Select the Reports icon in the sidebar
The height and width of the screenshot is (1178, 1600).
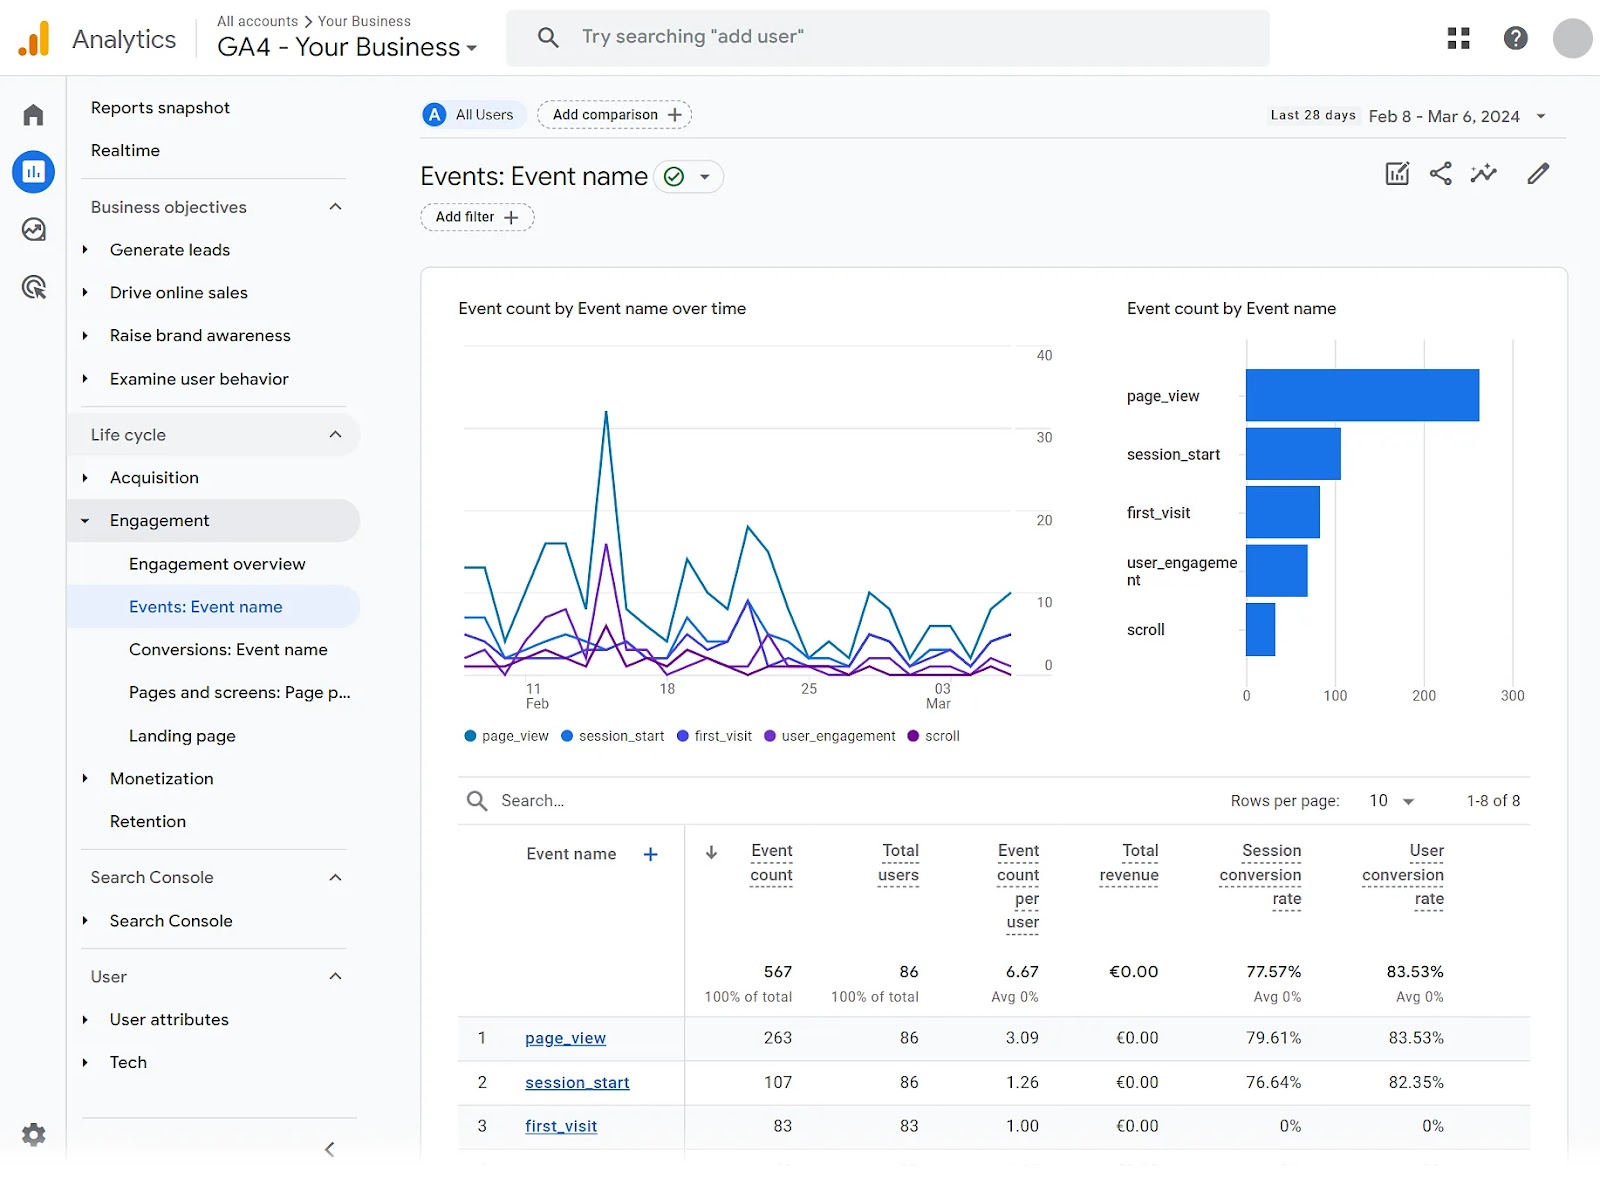[33, 171]
